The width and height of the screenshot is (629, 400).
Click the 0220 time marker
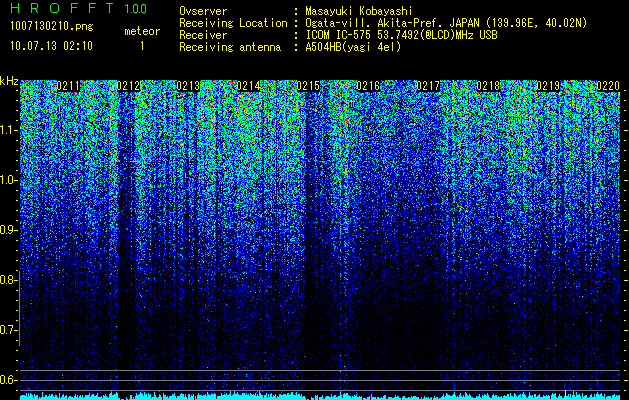[x=608, y=86]
